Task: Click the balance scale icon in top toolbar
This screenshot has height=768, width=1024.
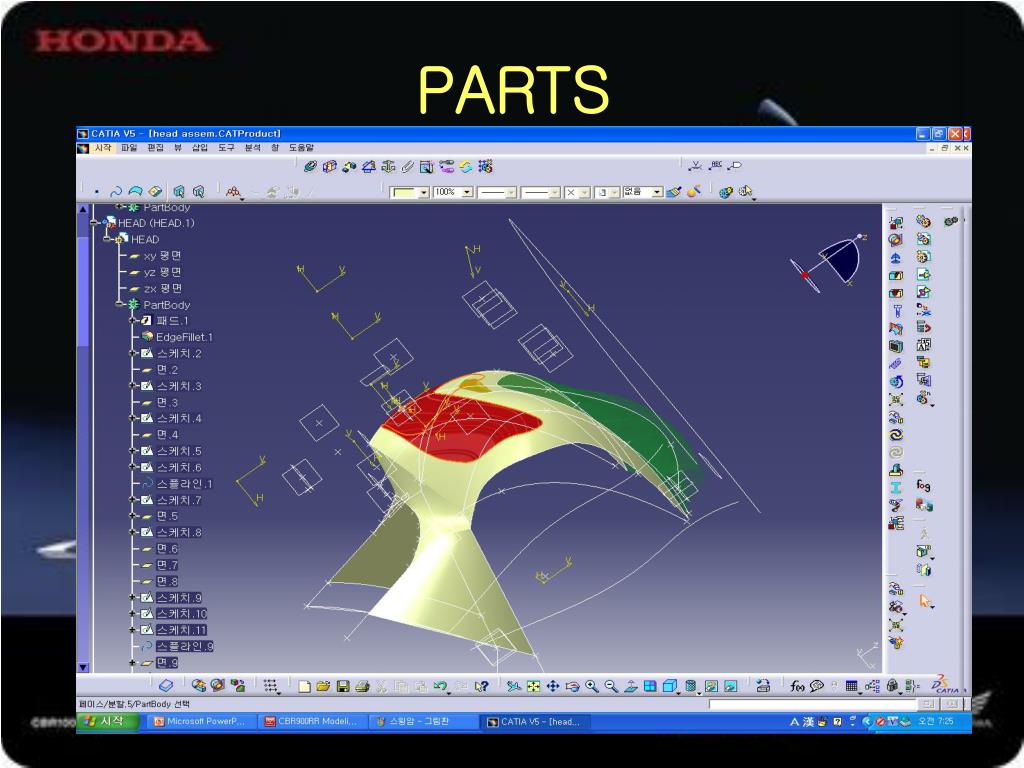Action: (388, 167)
